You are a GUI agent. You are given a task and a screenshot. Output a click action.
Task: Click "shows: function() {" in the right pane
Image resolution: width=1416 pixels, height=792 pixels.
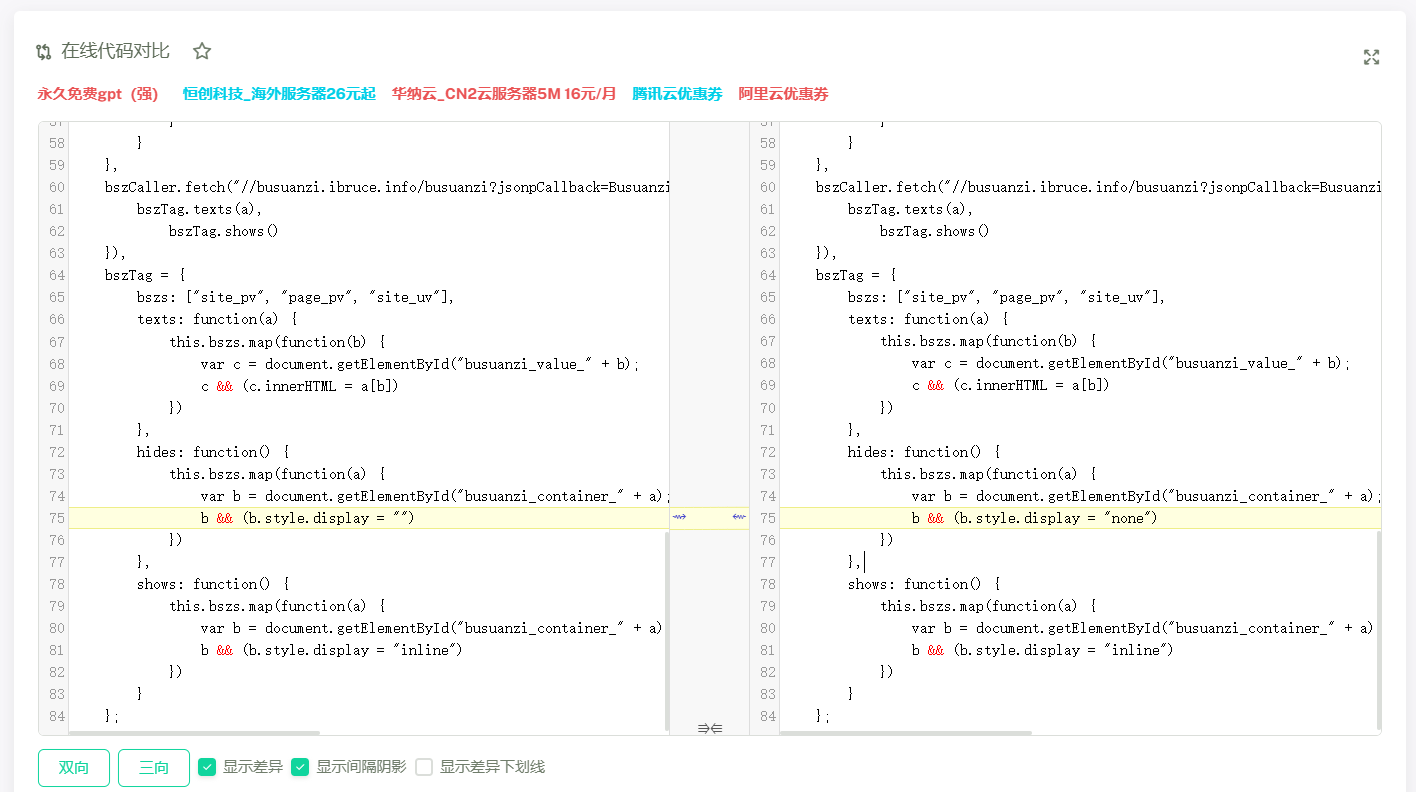[x=924, y=584]
